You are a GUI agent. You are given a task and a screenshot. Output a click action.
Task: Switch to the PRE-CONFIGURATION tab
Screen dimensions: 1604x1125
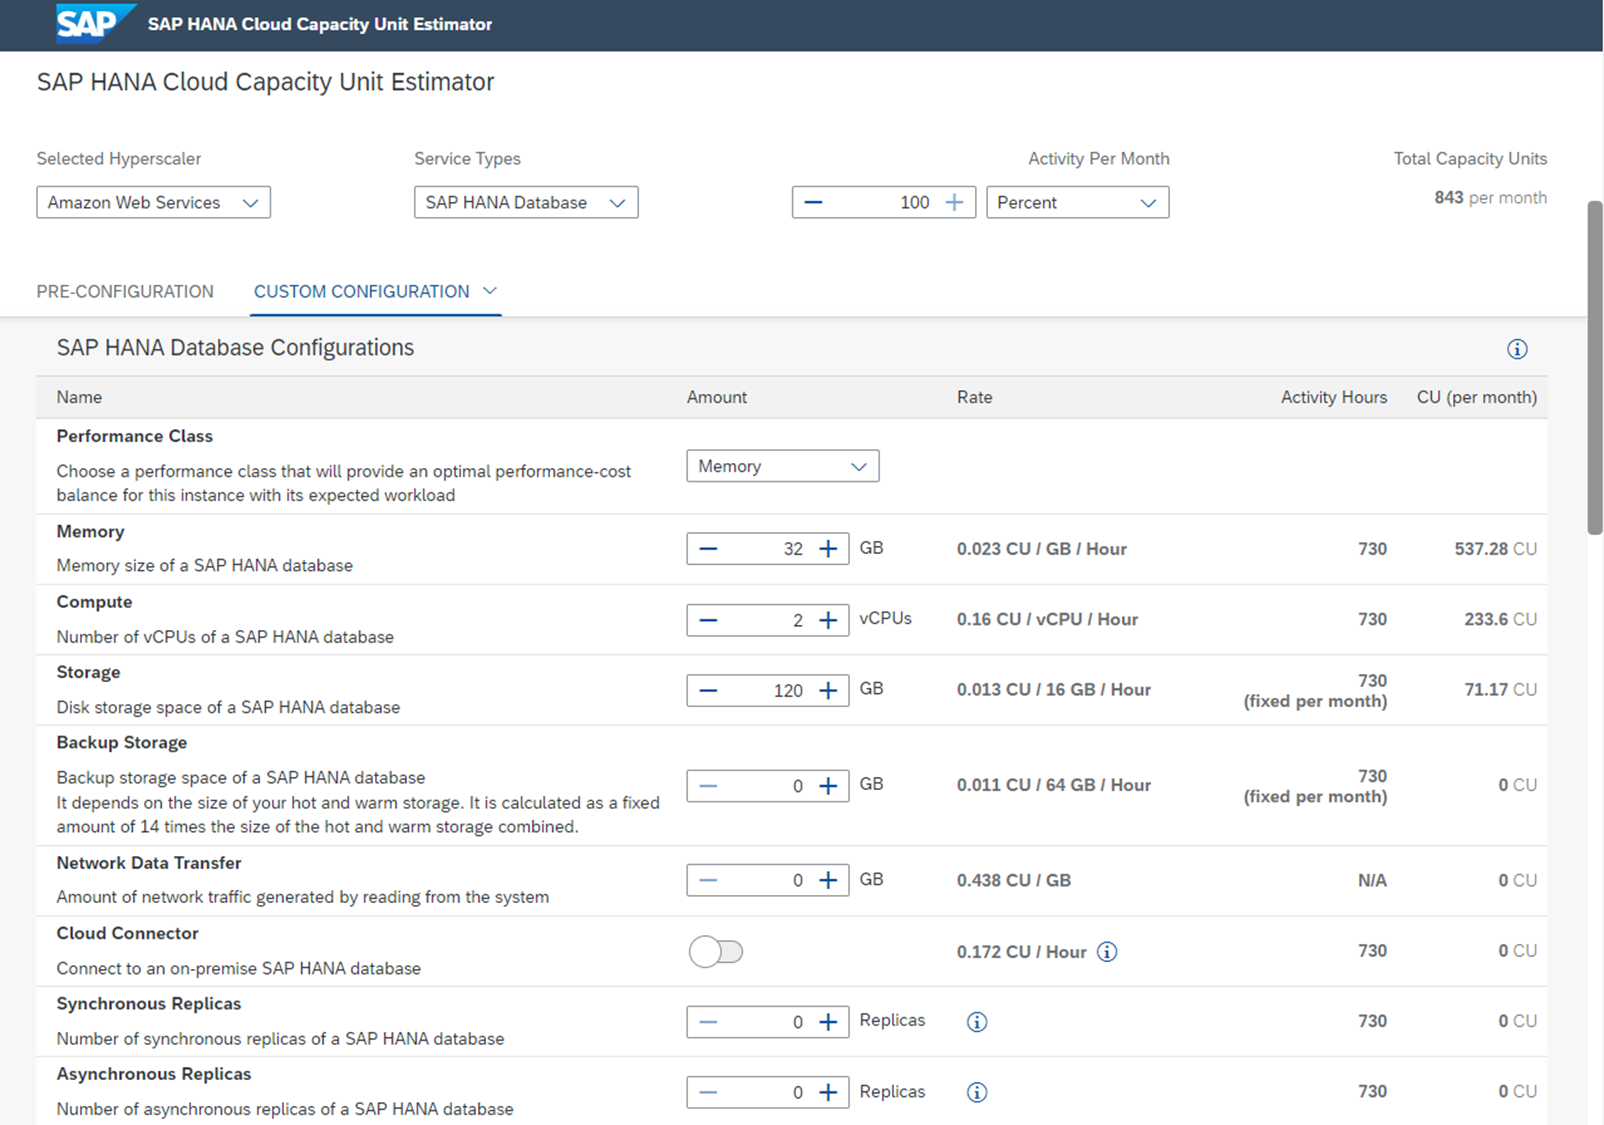click(125, 292)
